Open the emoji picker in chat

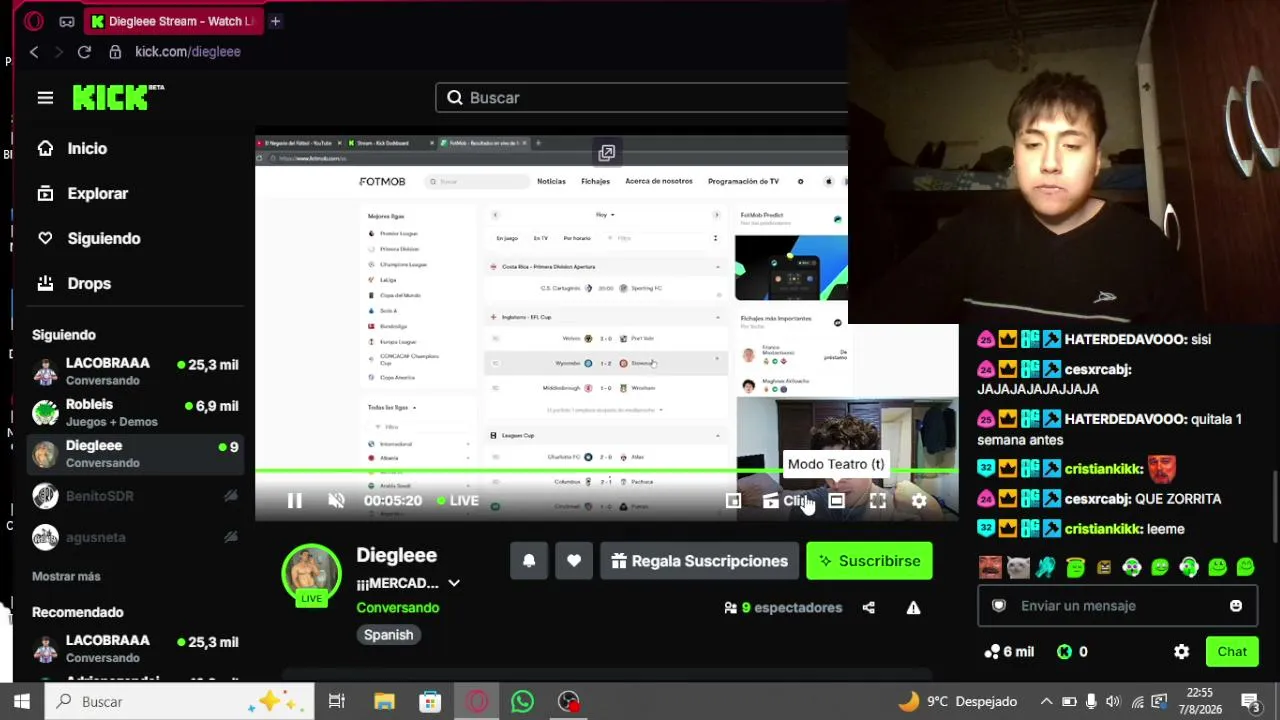1236,606
